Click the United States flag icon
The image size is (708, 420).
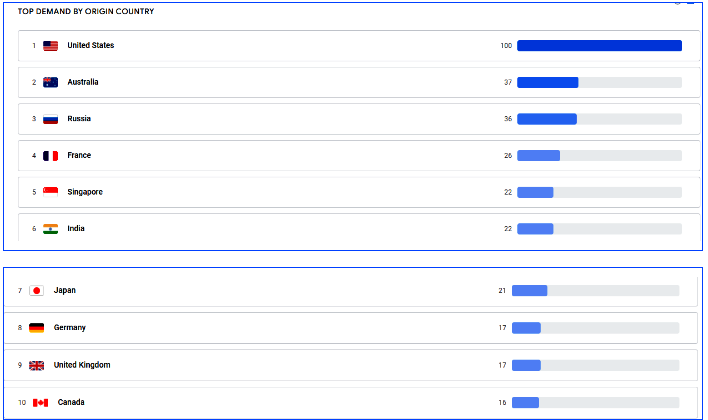tap(50, 46)
